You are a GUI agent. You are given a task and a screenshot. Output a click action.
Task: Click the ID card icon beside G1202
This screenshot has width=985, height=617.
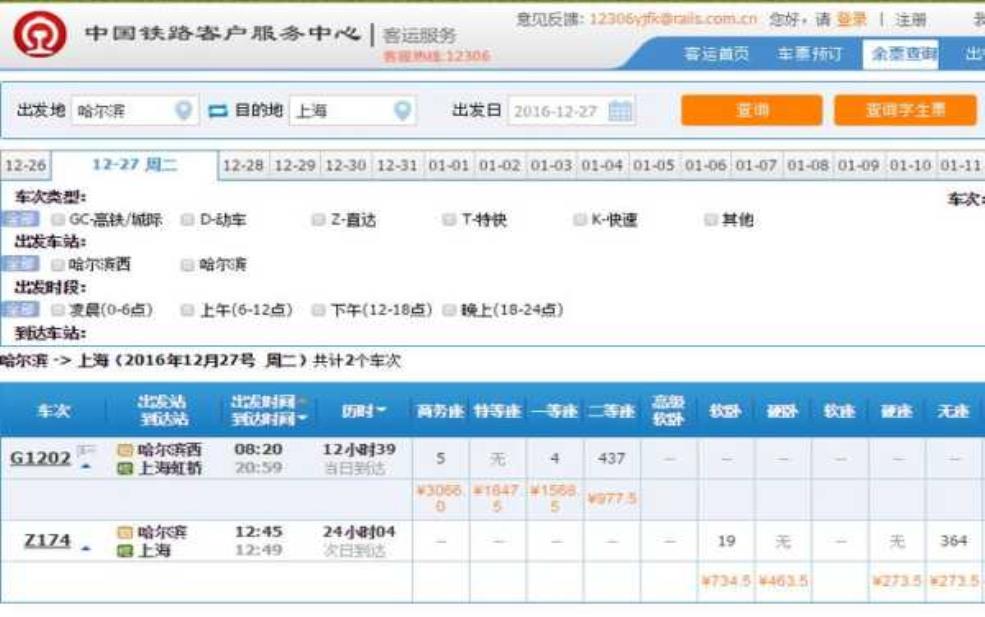[x=86, y=452]
